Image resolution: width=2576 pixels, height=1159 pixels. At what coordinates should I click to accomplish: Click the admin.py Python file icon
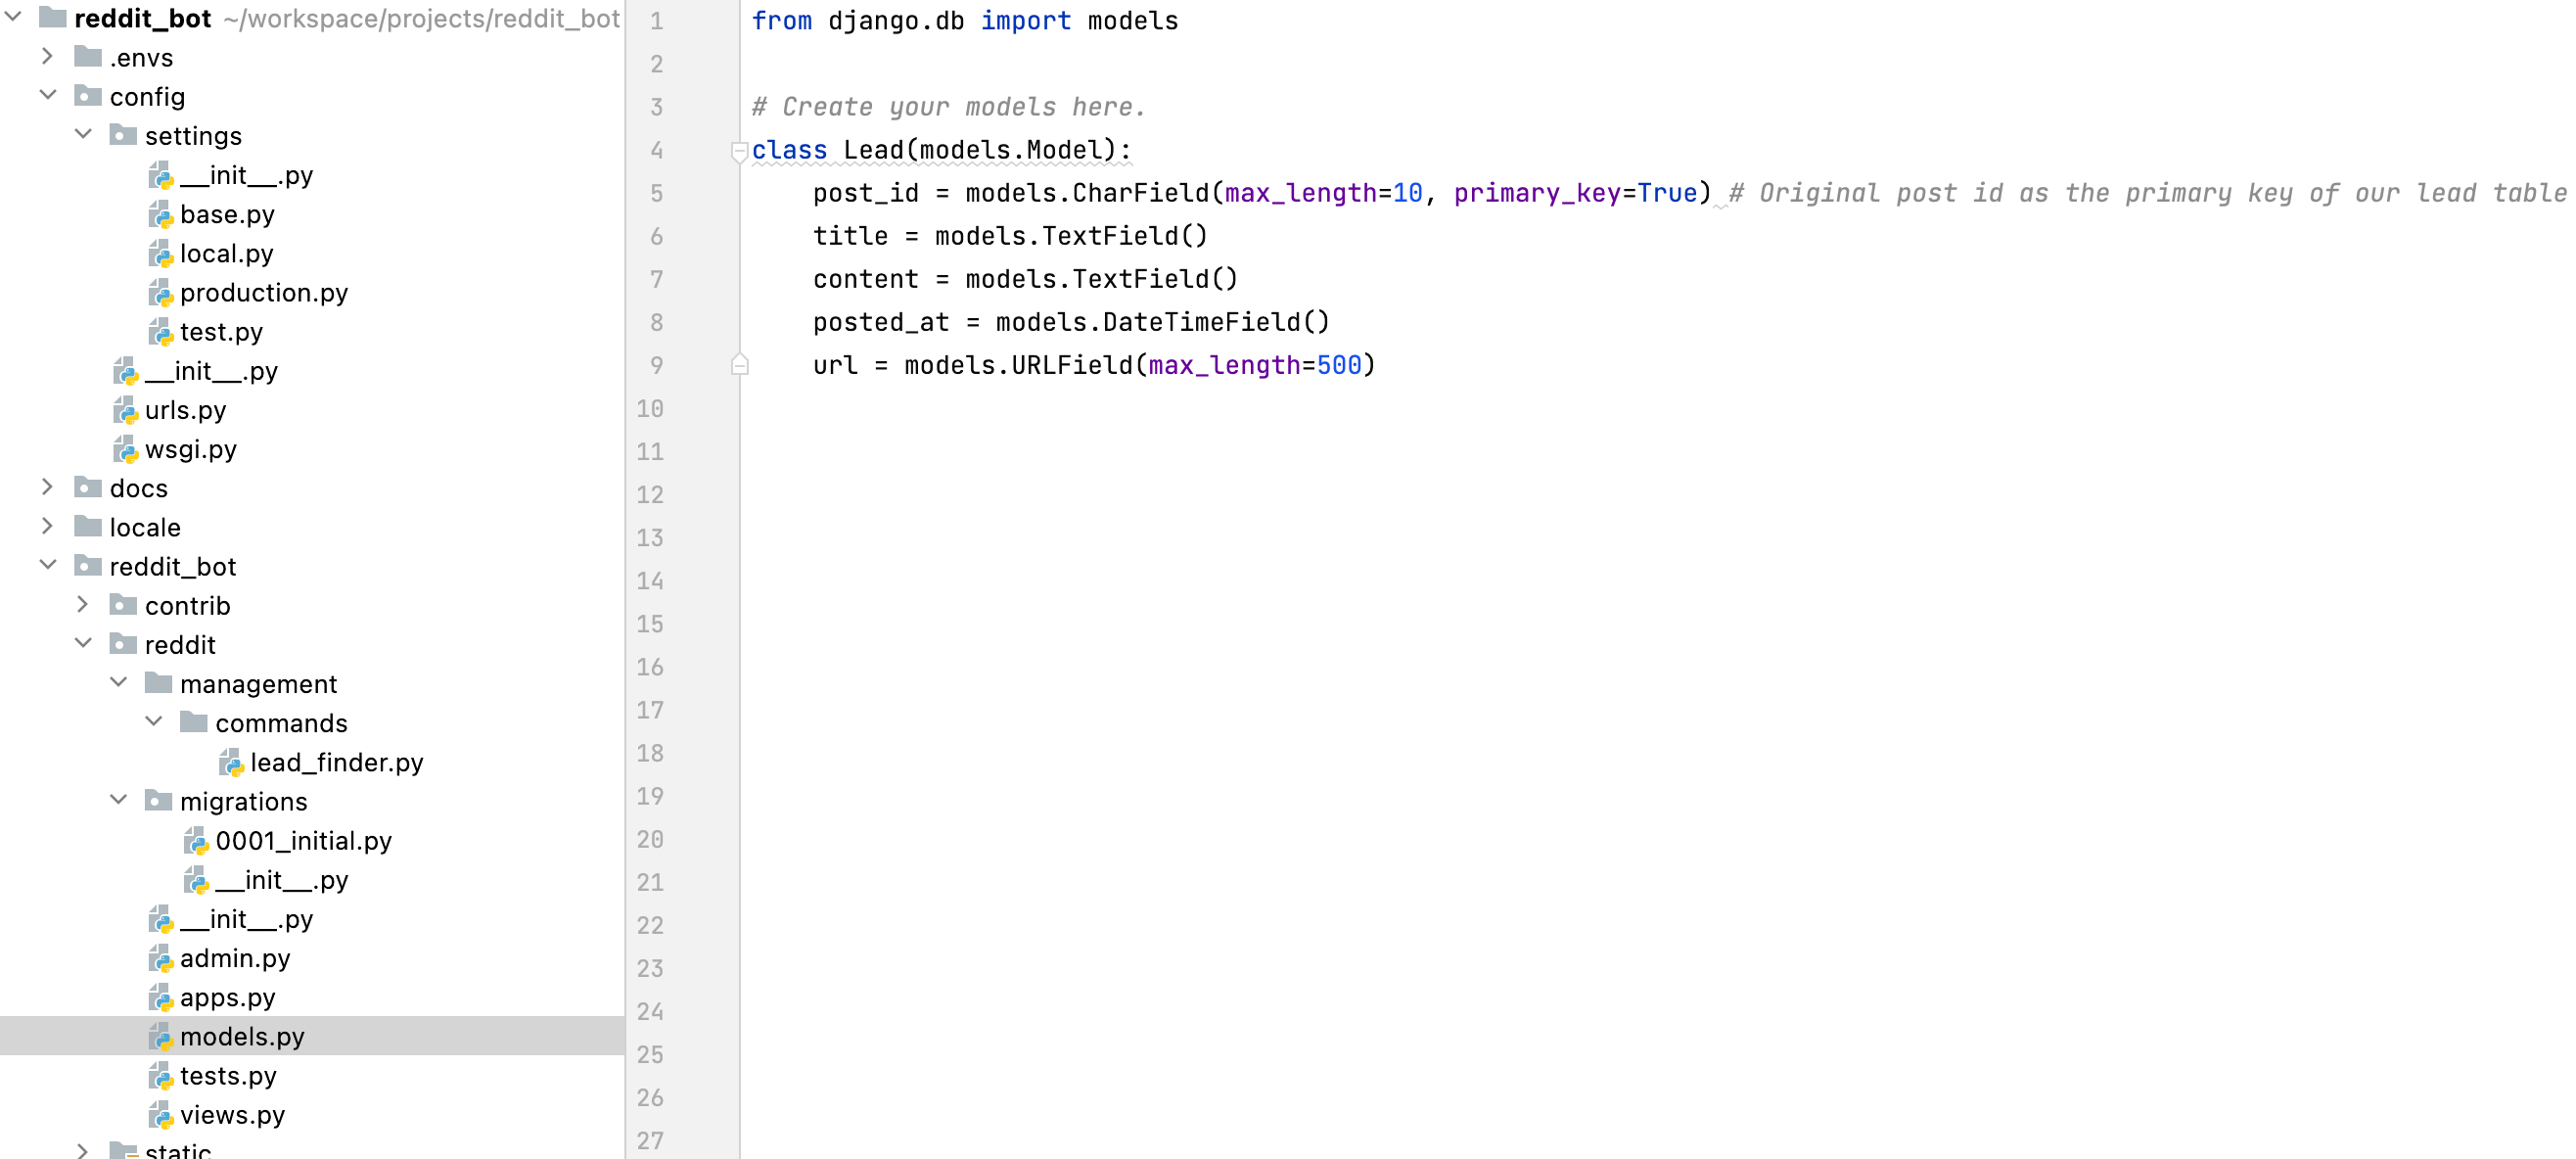tap(161, 959)
